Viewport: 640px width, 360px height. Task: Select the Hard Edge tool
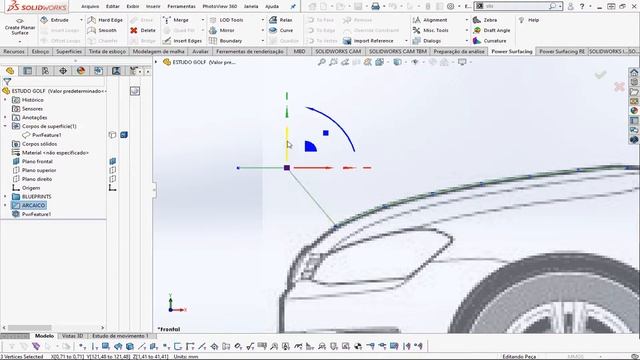(105, 20)
